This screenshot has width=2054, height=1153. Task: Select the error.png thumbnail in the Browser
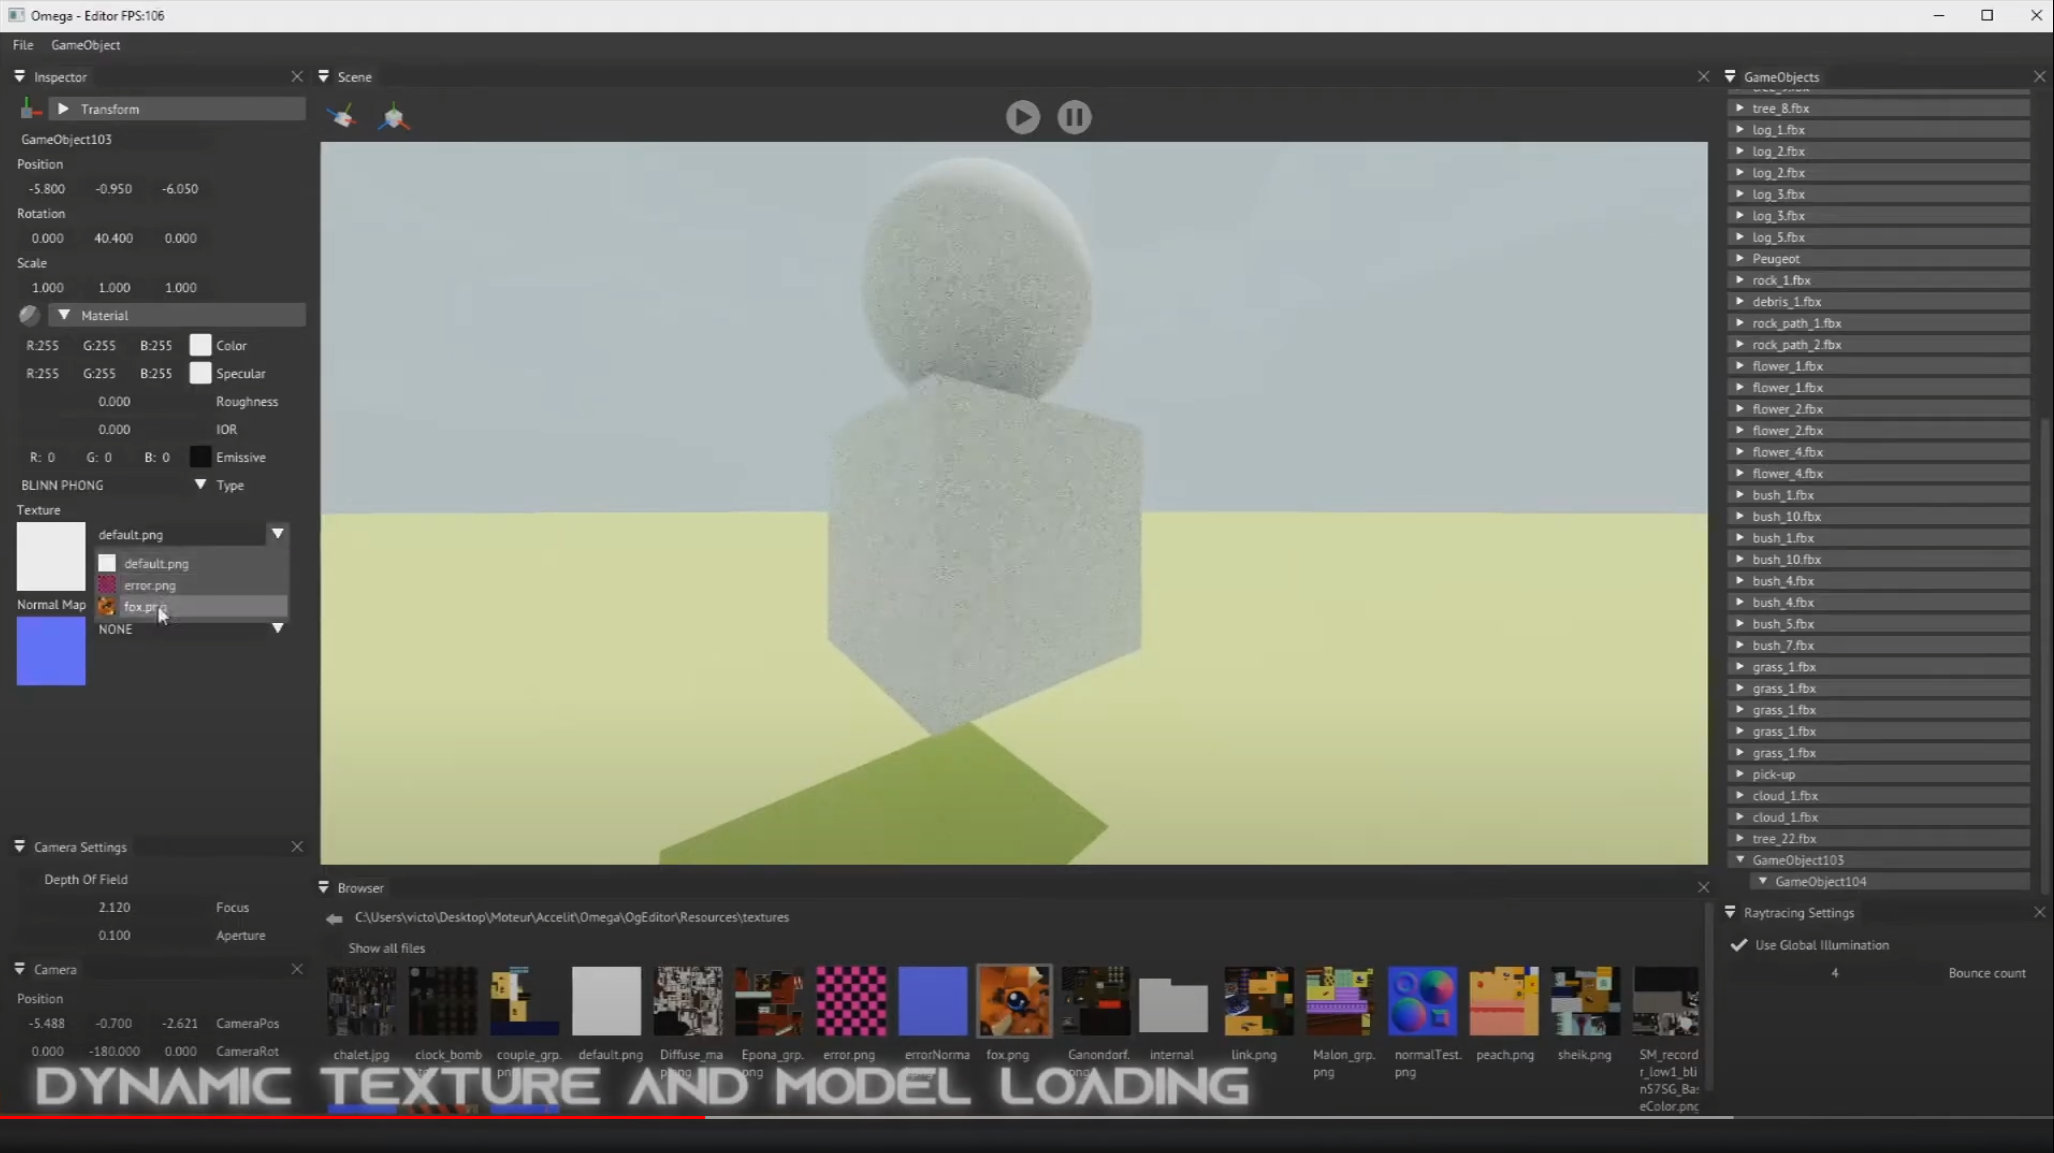849,1000
